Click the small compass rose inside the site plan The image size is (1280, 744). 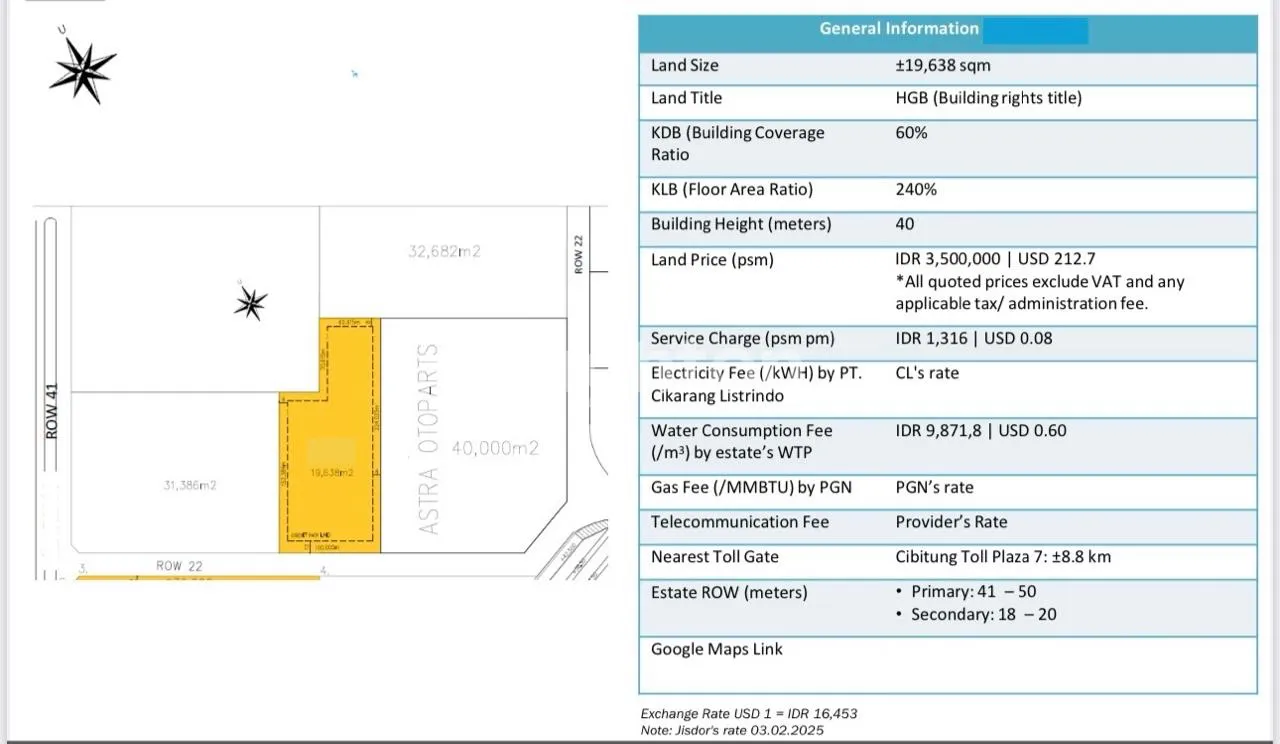click(x=250, y=301)
